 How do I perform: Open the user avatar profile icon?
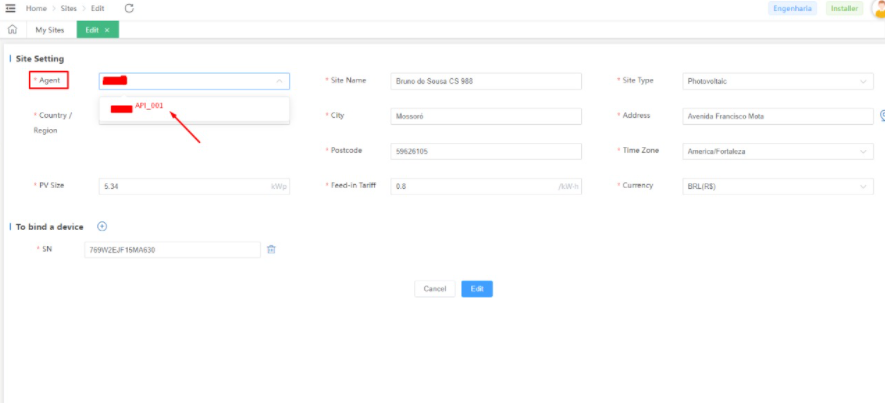[877, 9]
